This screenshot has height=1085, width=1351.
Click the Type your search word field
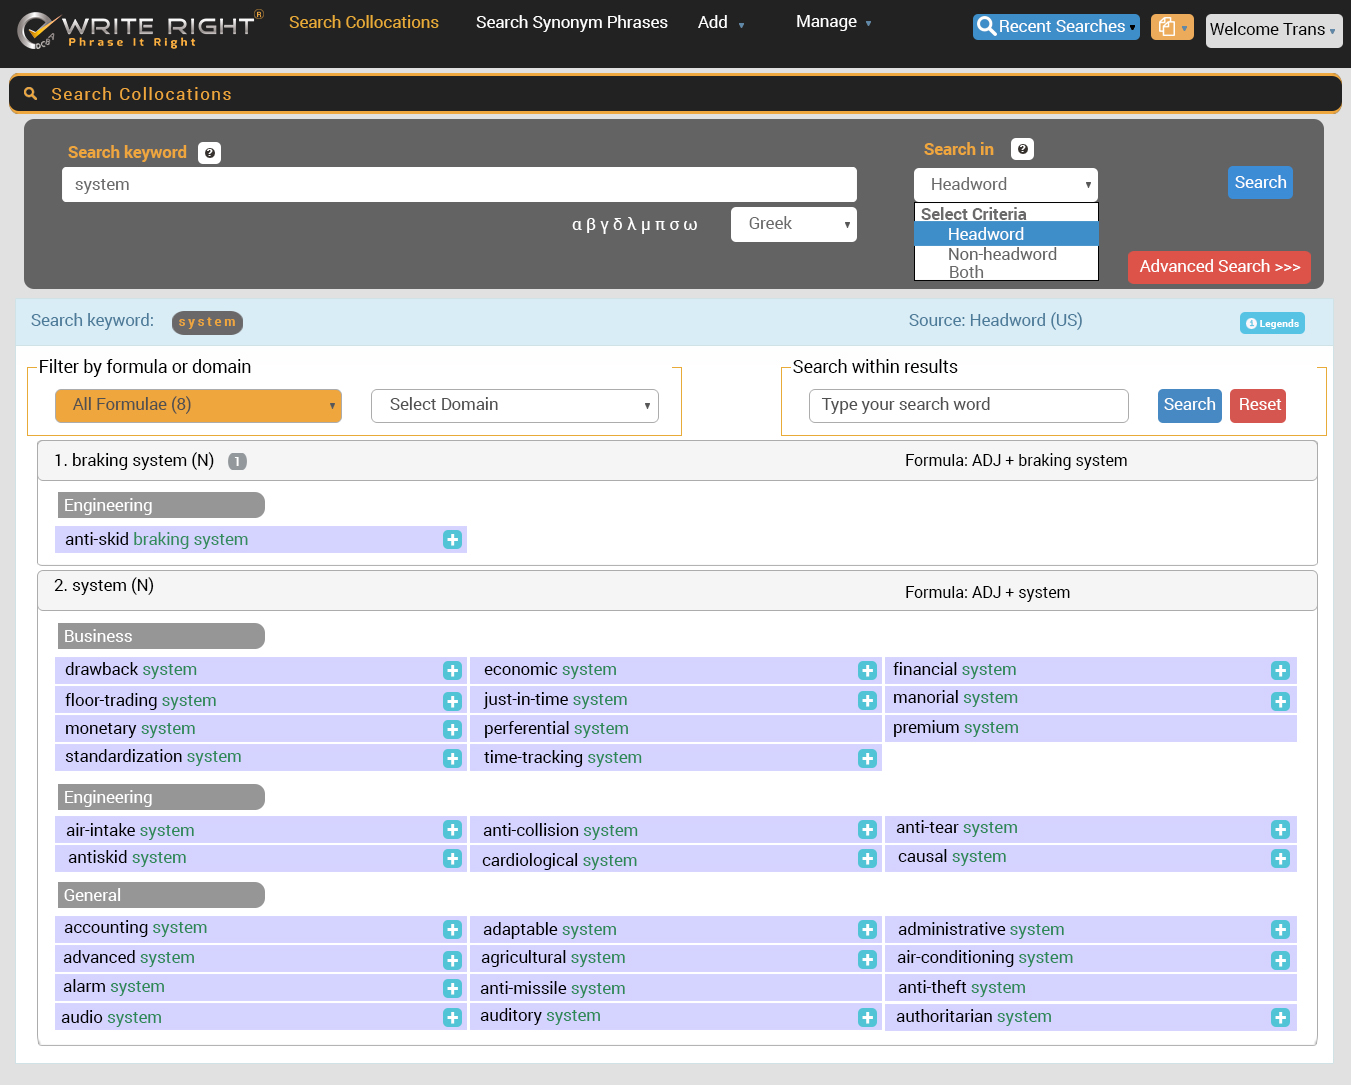coord(967,405)
